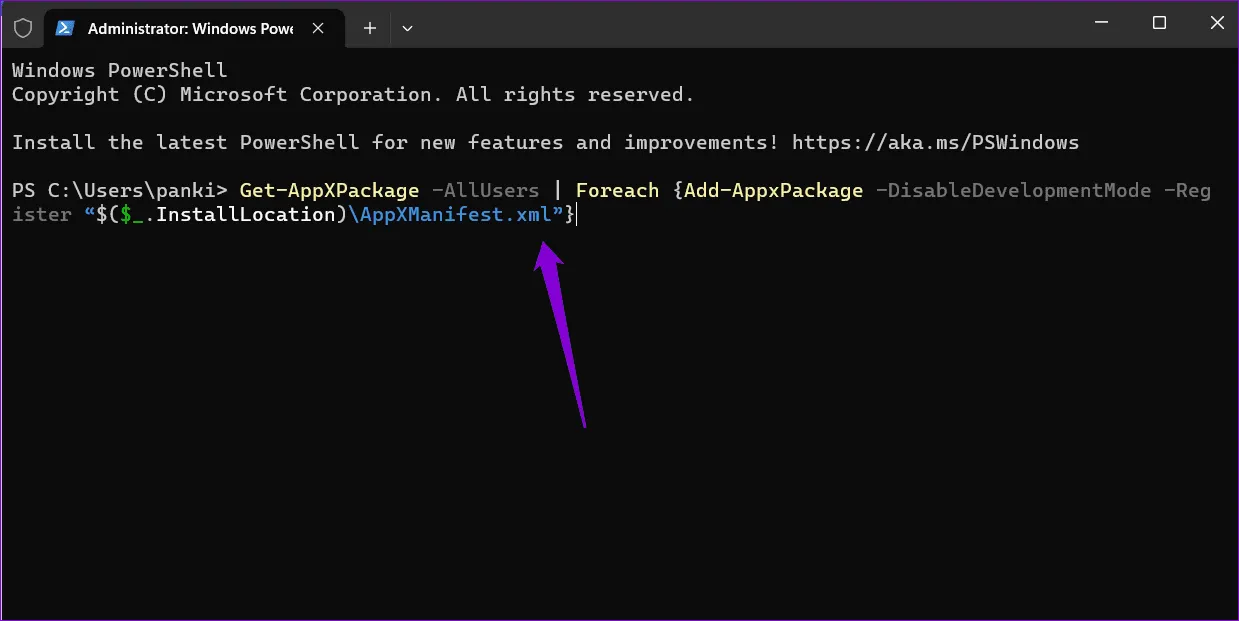Click the PS C:\Users\panki> prompt
Screen dimensions: 1239x621
[120, 191]
